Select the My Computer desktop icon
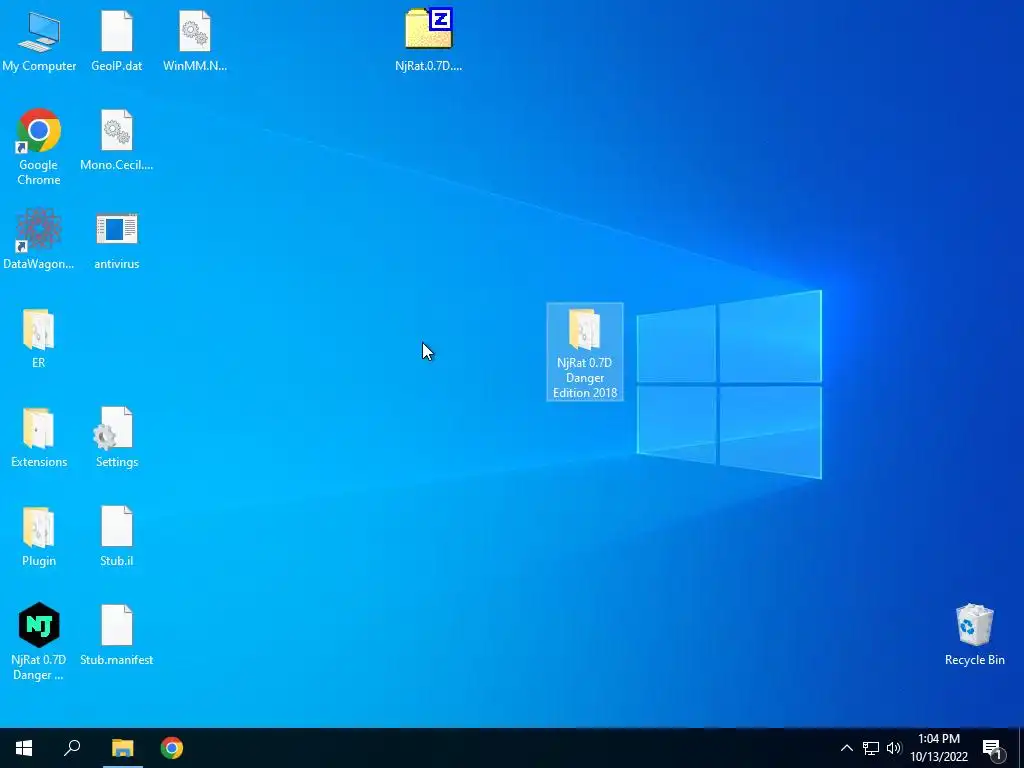The width and height of the screenshot is (1024, 768). click(39, 40)
